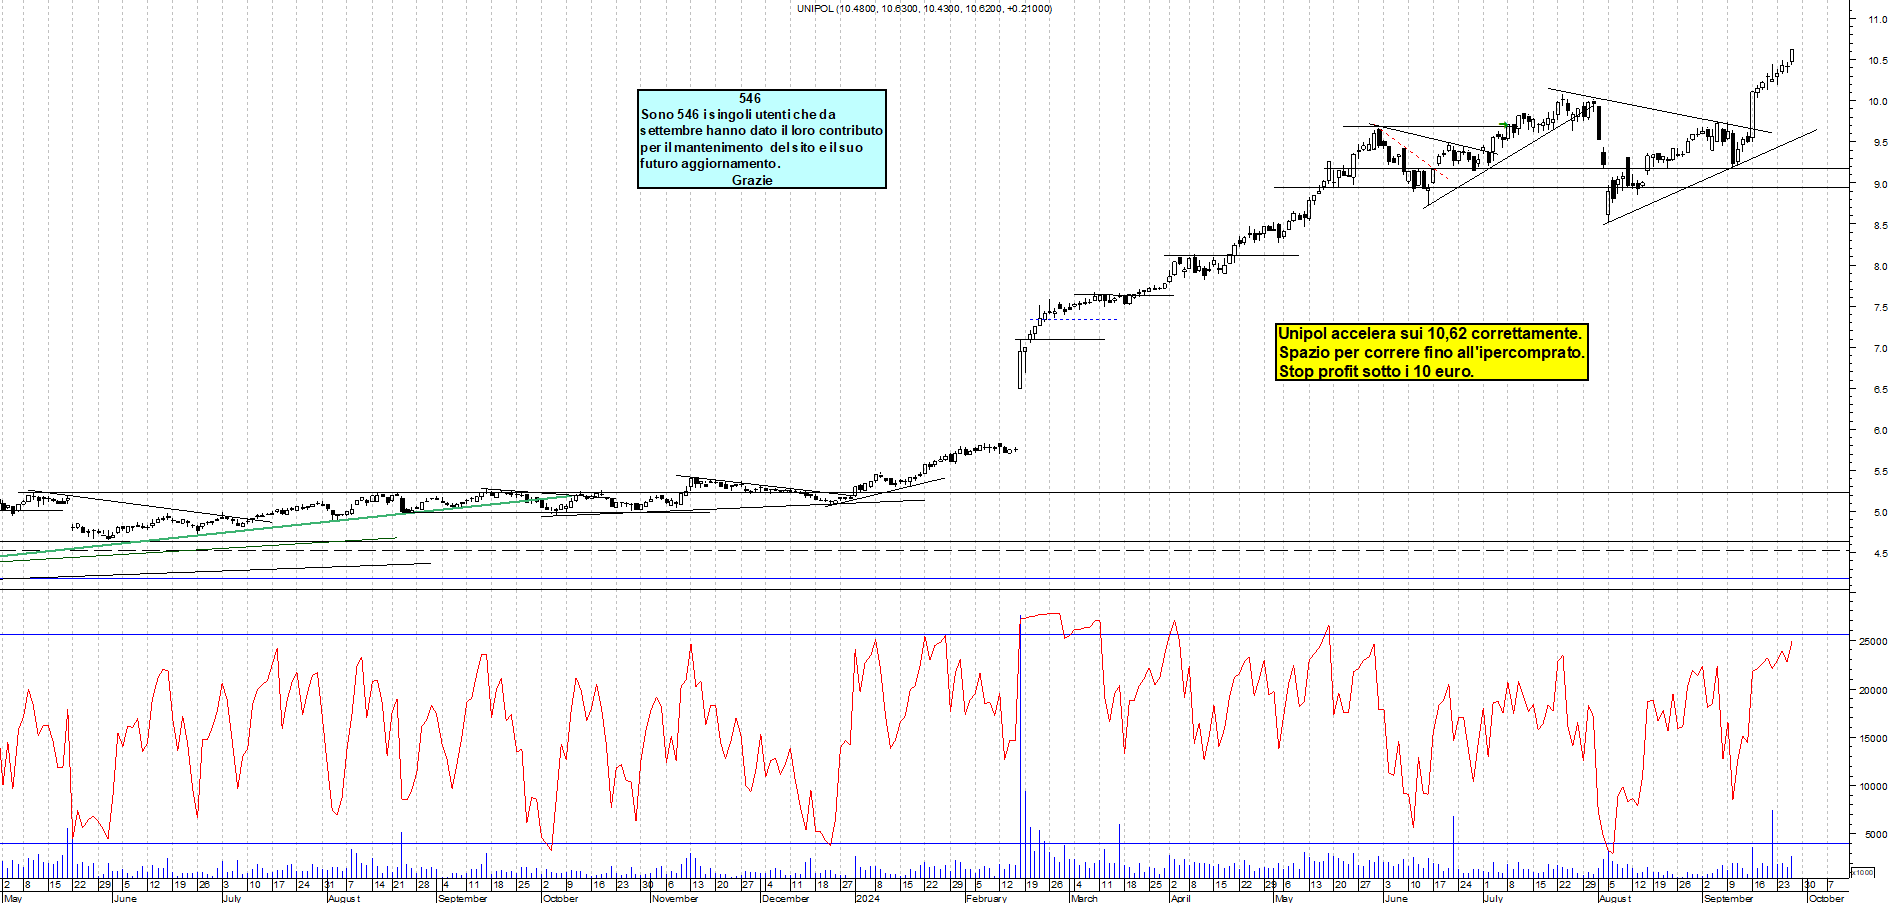Click the March month label on the time axis
The height and width of the screenshot is (903, 1890).
tap(1084, 898)
